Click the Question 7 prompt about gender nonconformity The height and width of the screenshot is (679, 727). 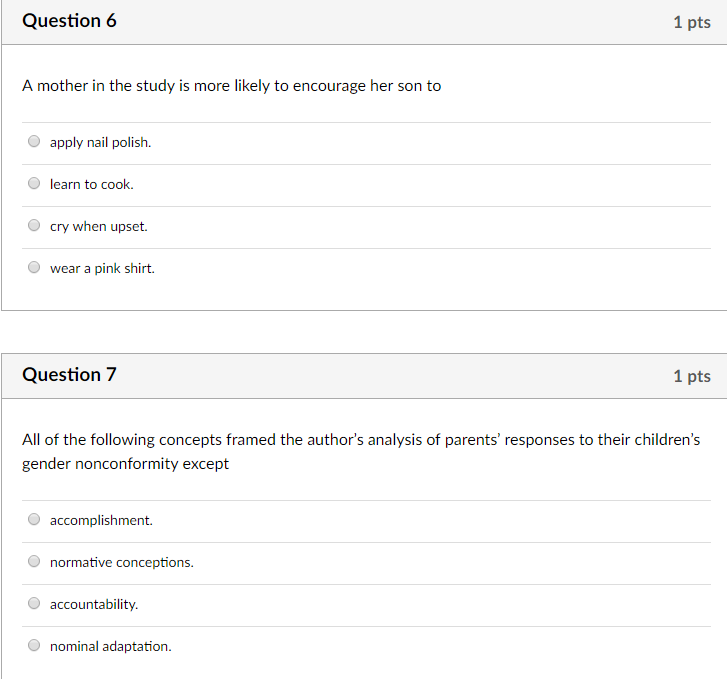(x=361, y=451)
